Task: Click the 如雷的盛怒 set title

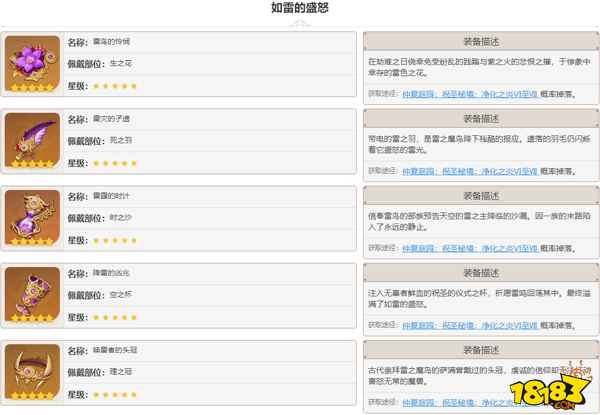Action: tap(300, 8)
